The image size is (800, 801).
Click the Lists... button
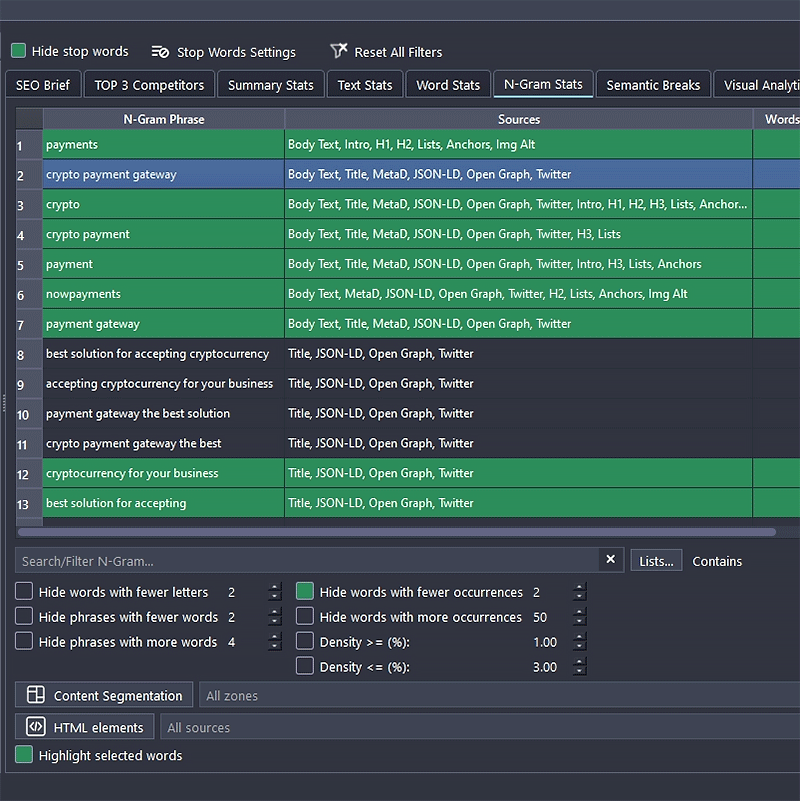click(656, 561)
